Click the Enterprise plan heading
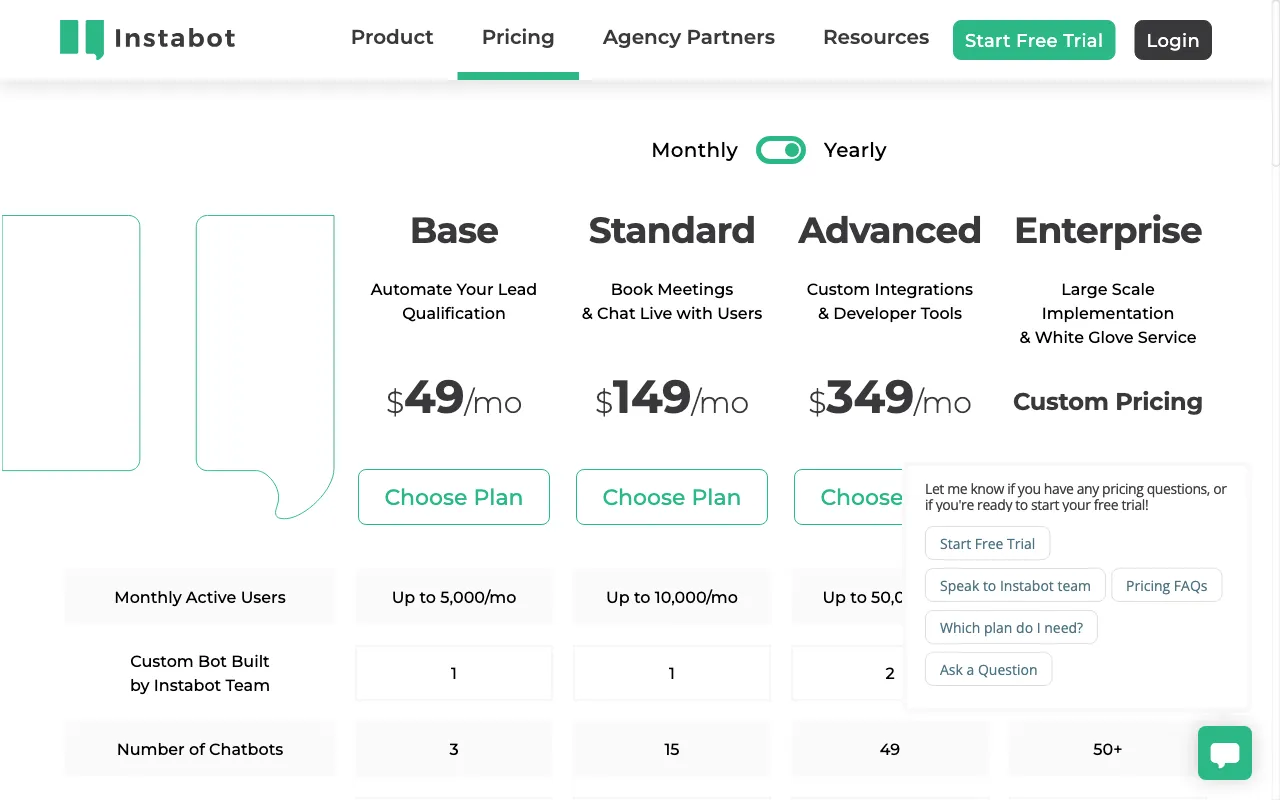The image size is (1280, 800). pos(1108,231)
